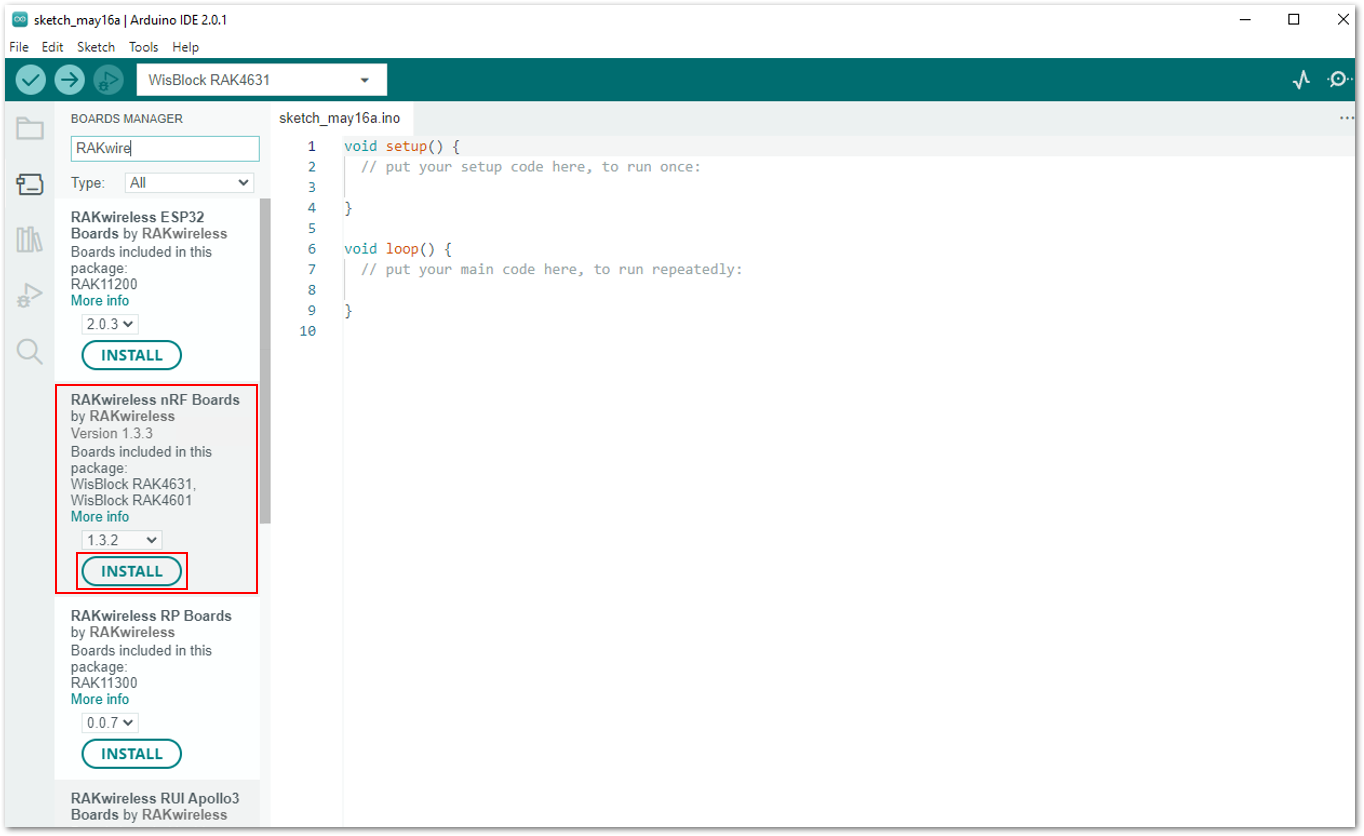Click the Version 1.3.3 text

point(112,434)
